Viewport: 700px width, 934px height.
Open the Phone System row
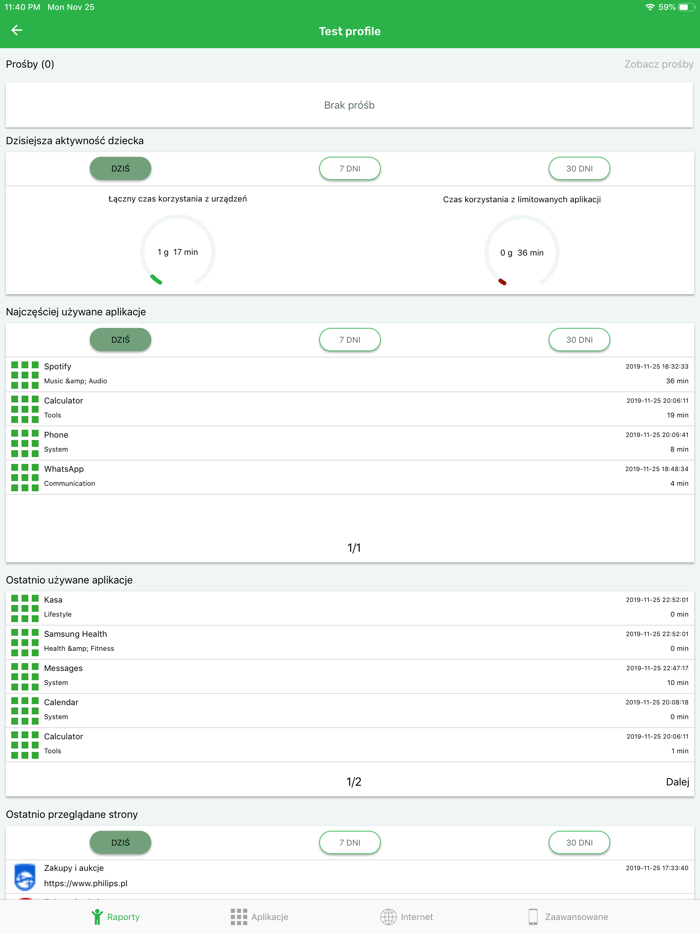pyautogui.click(x=350, y=443)
